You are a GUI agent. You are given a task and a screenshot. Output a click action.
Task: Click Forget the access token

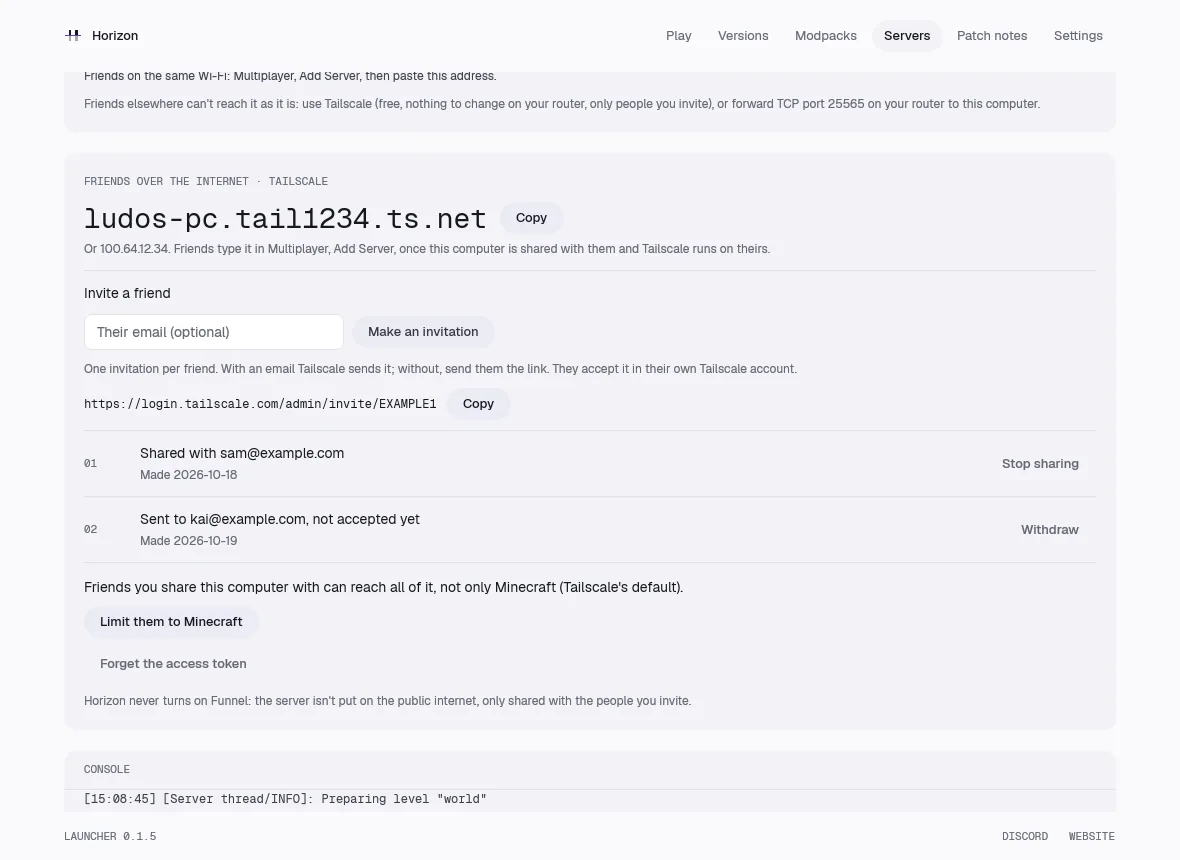173,664
